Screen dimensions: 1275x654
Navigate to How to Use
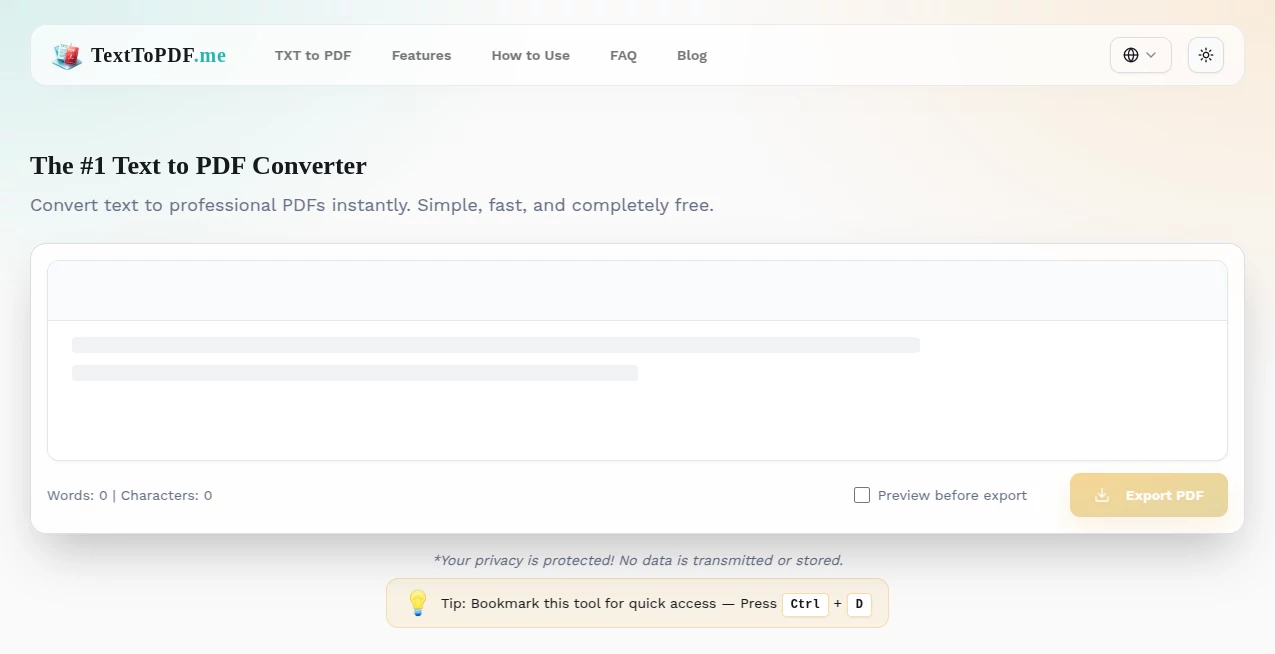point(530,55)
